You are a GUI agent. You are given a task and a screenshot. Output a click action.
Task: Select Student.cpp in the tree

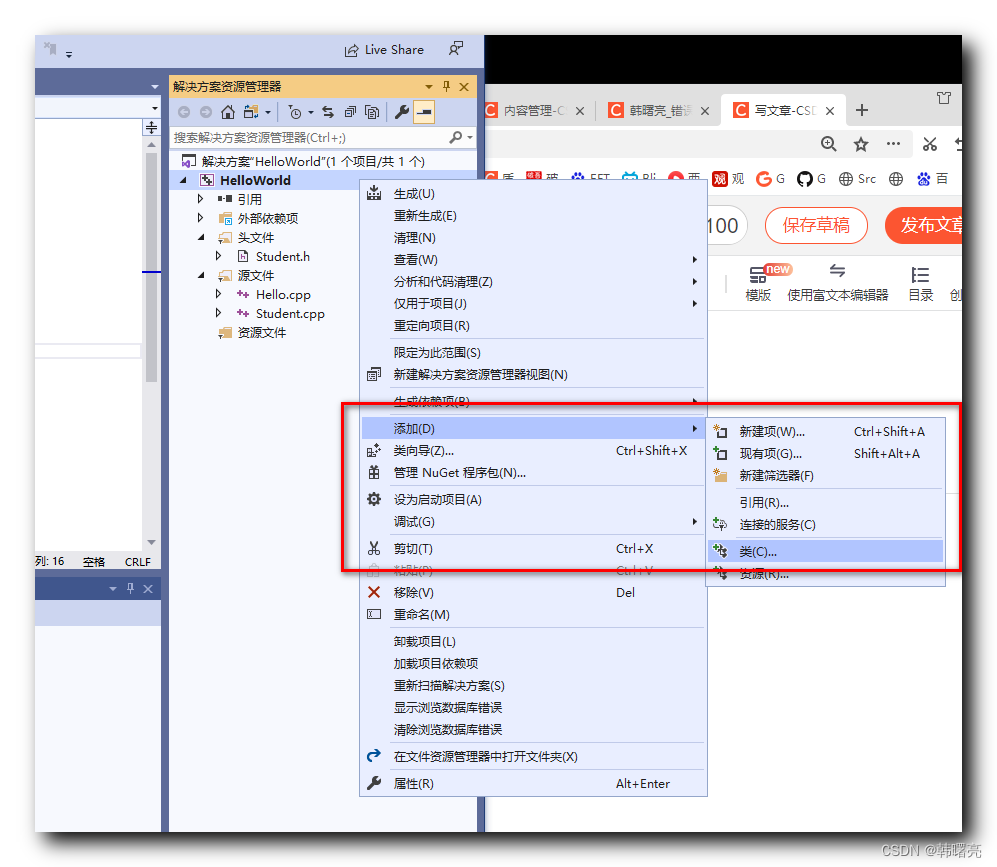coord(290,314)
